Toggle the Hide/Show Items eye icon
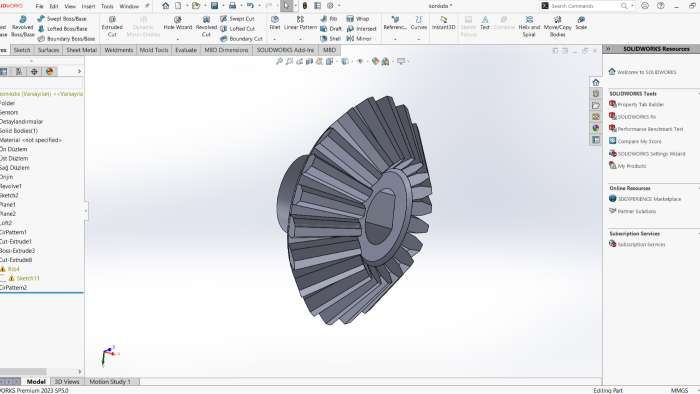This screenshot has width=700, height=394. (x=360, y=62)
